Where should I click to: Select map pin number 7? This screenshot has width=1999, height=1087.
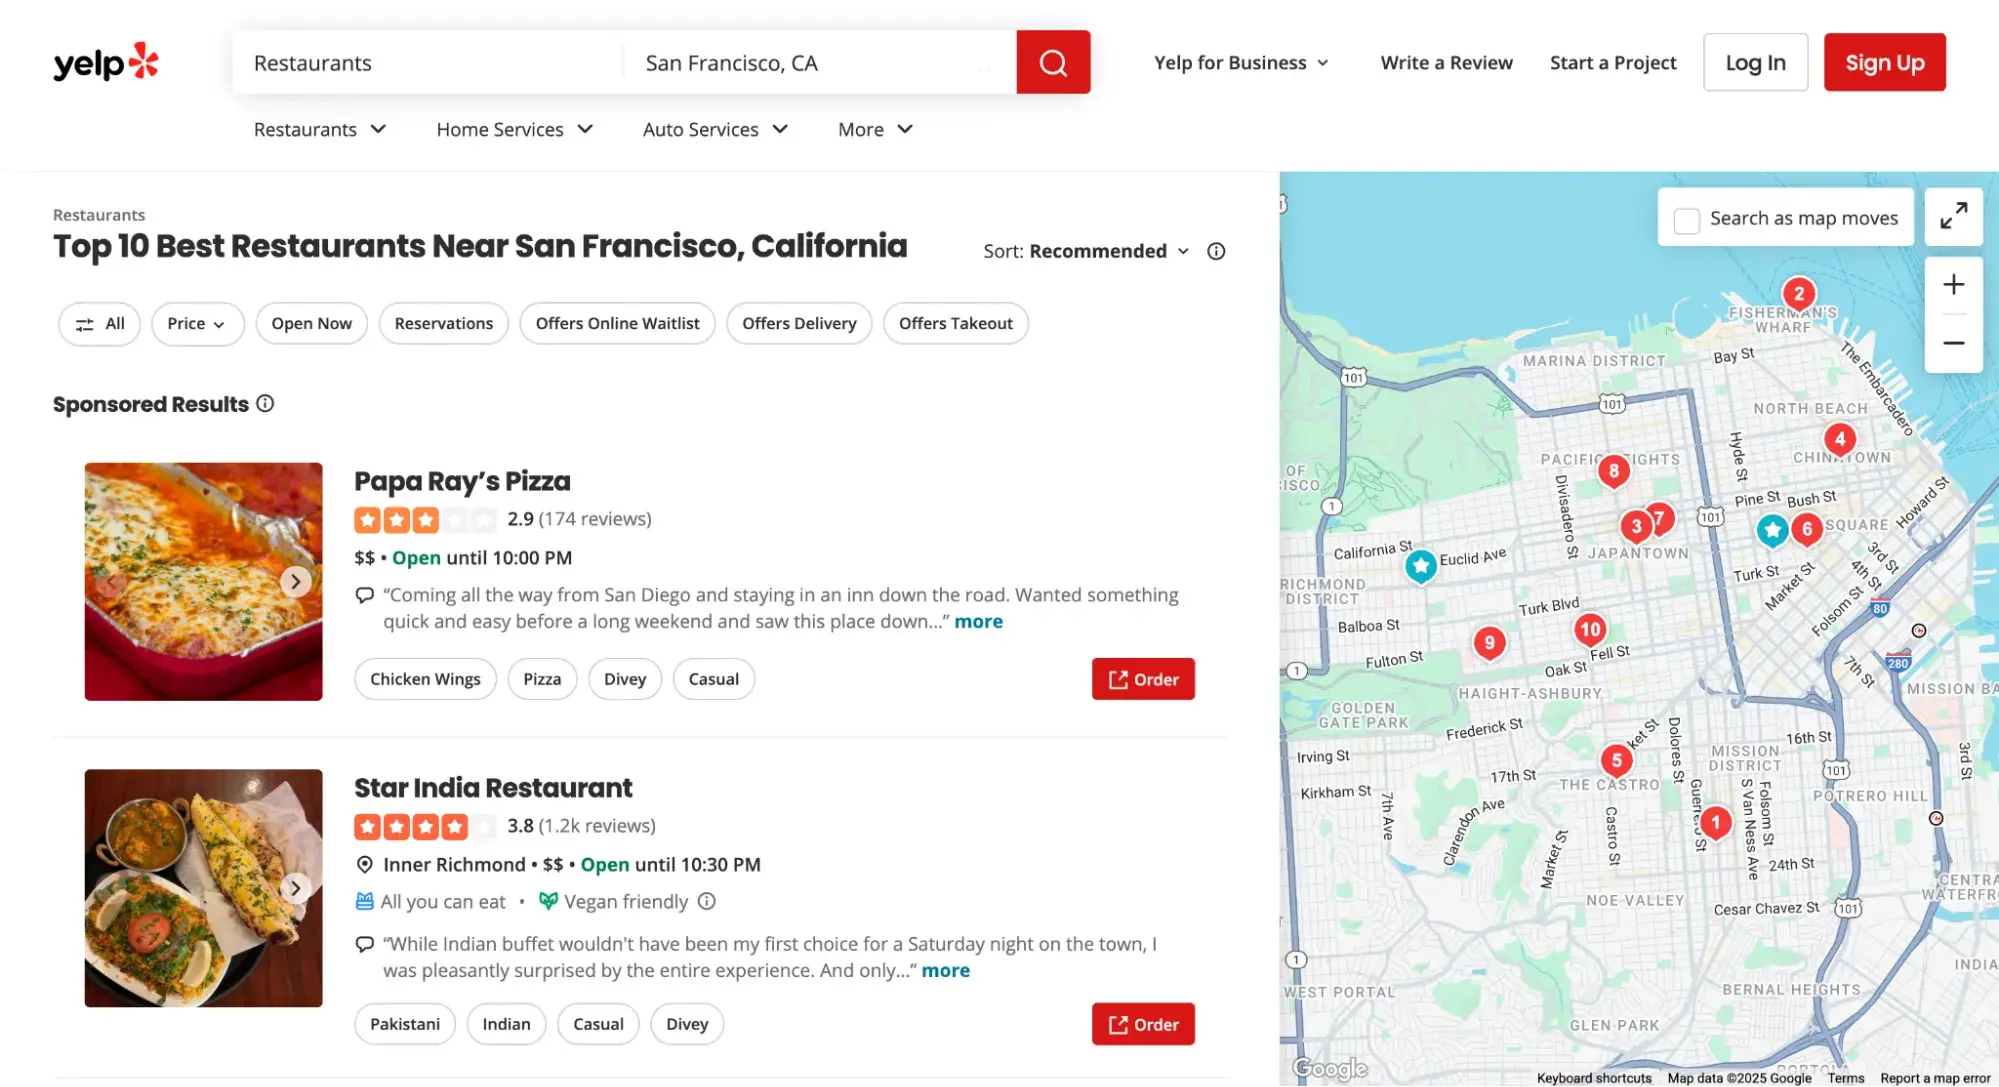(x=1662, y=517)
